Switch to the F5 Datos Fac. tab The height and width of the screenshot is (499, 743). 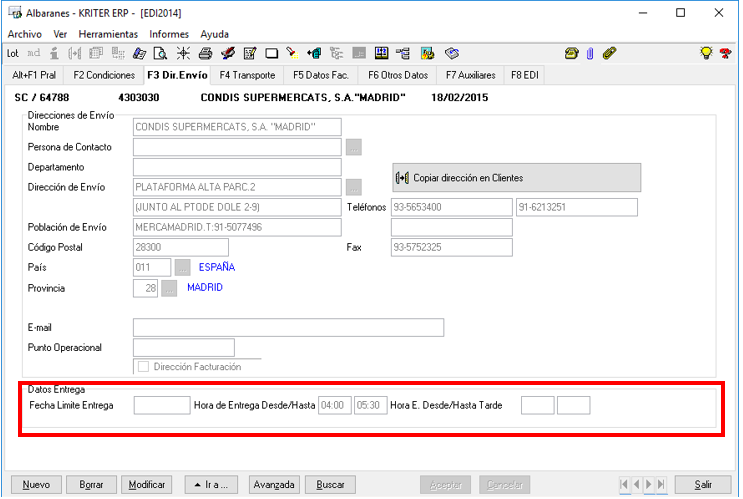click(321, 75)
